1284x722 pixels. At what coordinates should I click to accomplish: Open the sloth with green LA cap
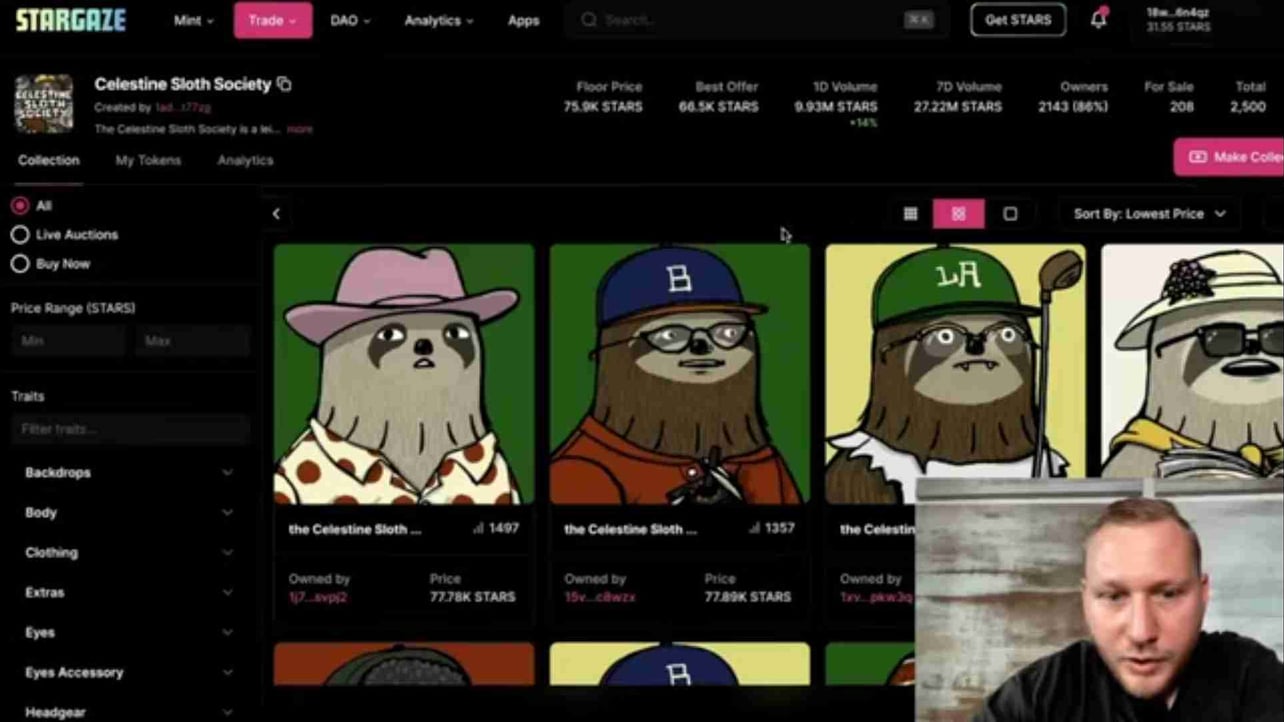(955, 374)
